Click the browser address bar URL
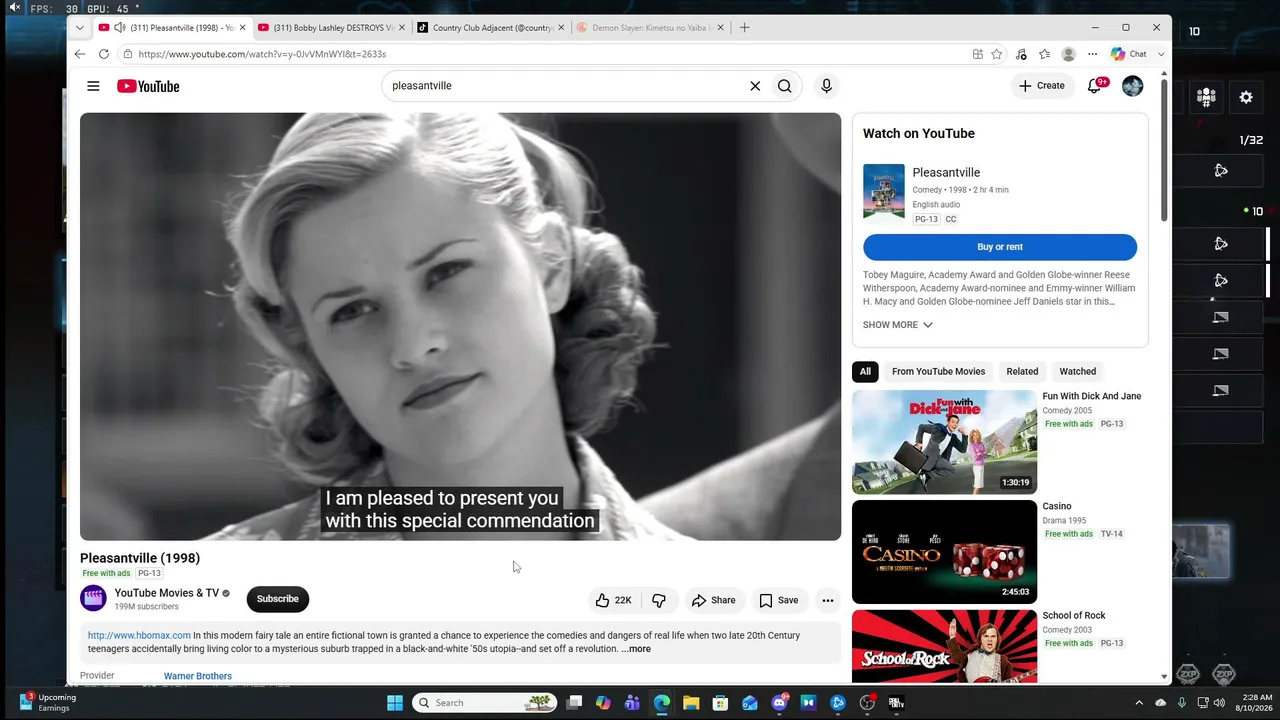 [262, 54]
